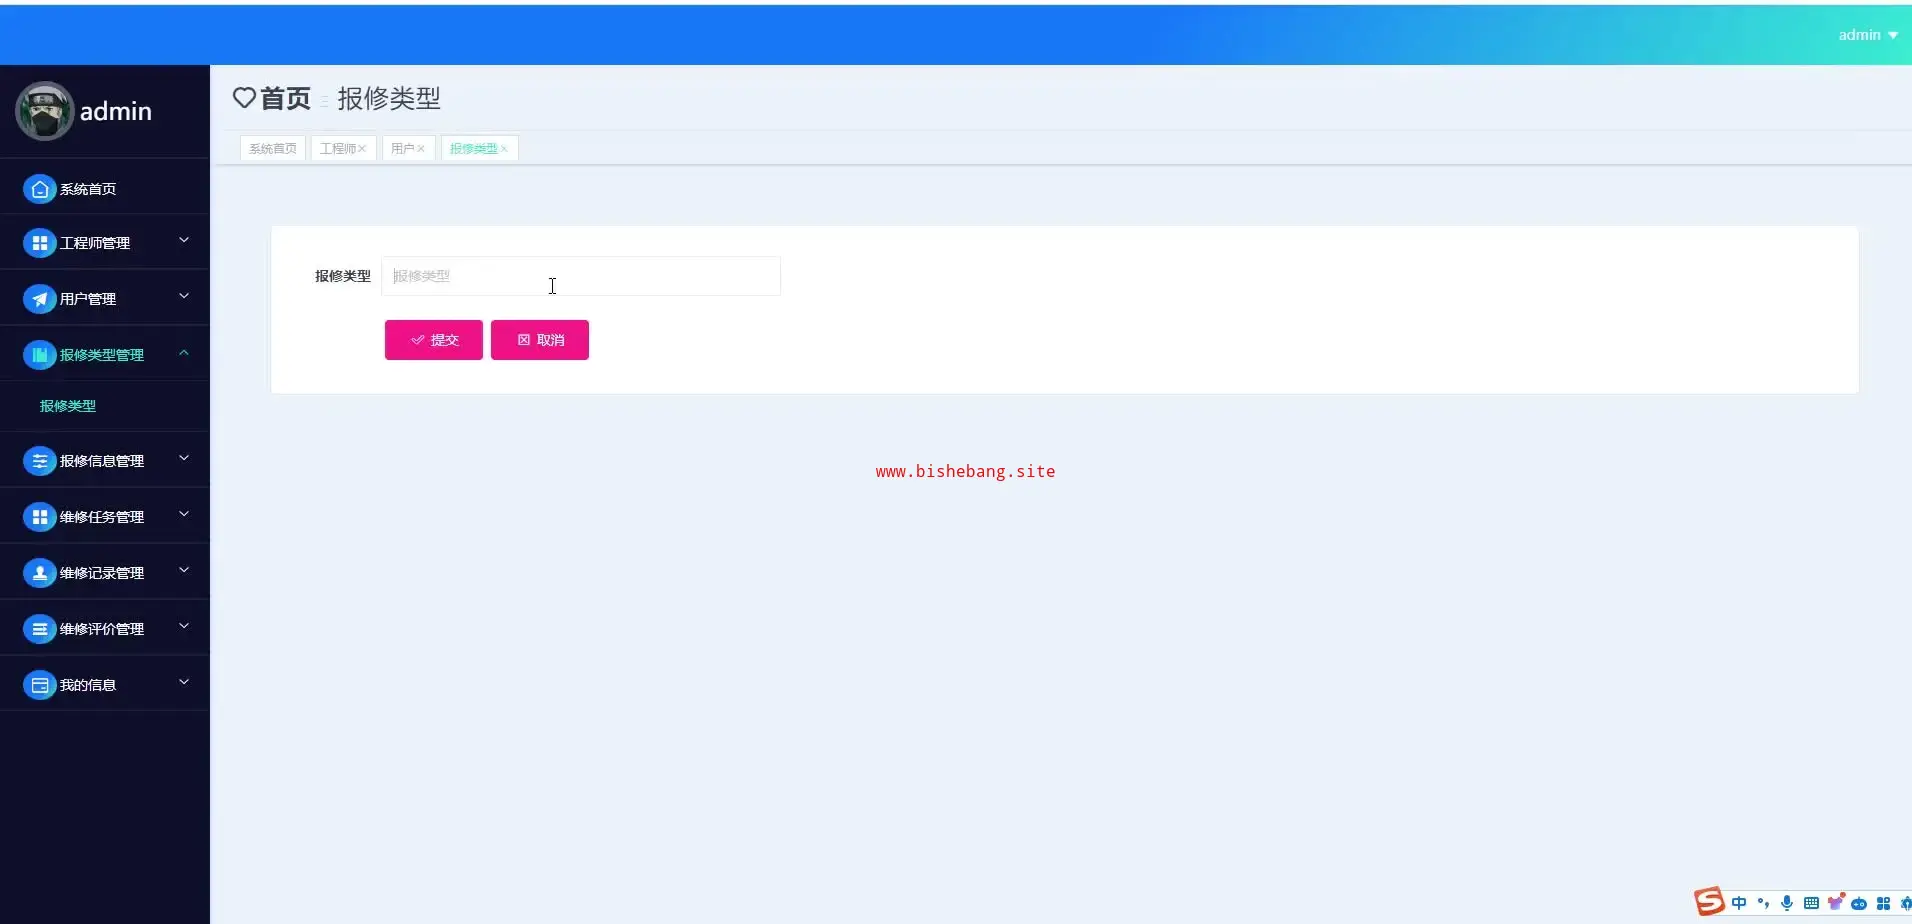Click the 维修记录管理 person icon
Screen dimensions: 1912x924
click(39, 573)
